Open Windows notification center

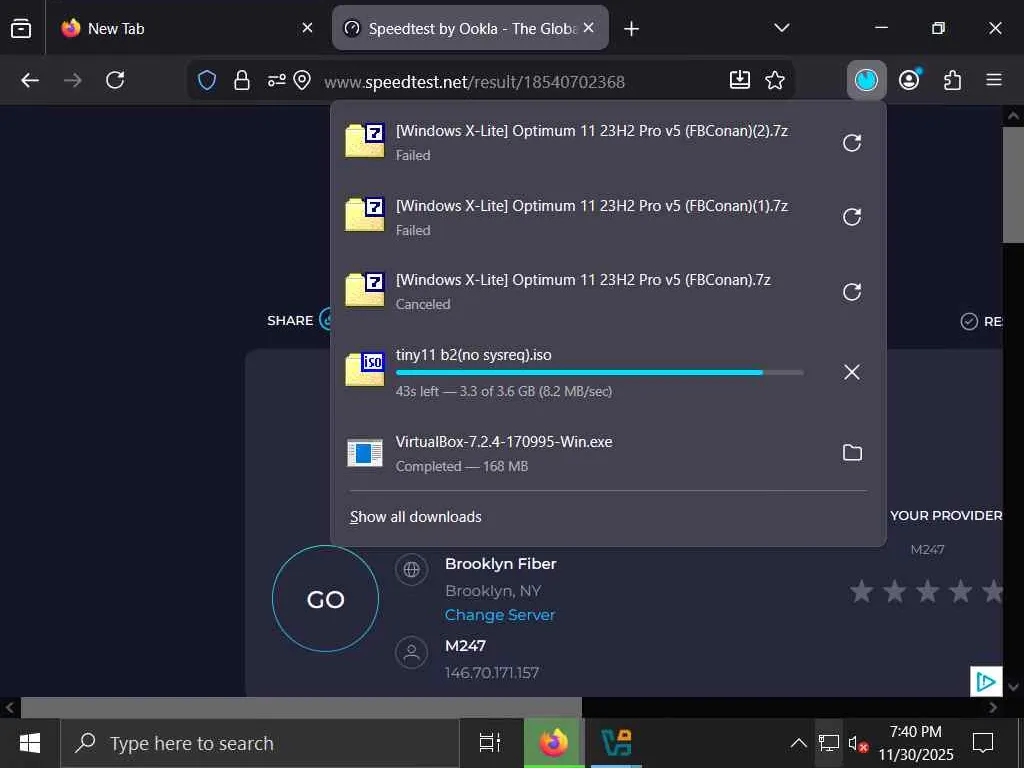point(983,743)
